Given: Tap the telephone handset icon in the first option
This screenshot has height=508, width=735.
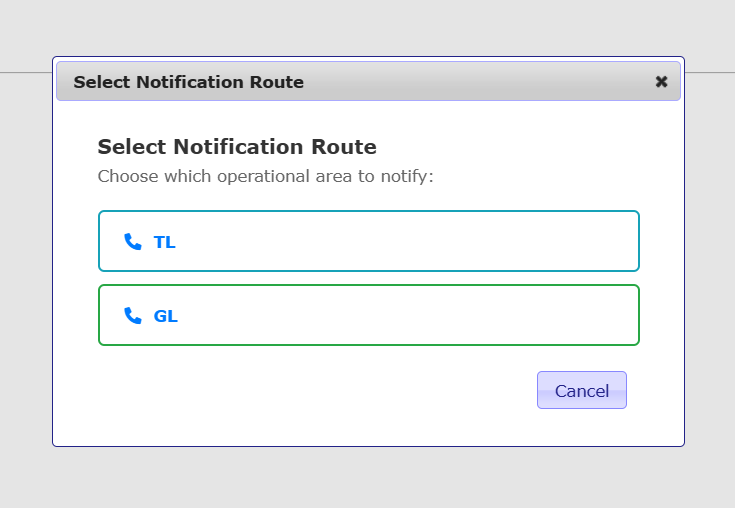Looking at the screenshot, I should (x=133, y=241).
